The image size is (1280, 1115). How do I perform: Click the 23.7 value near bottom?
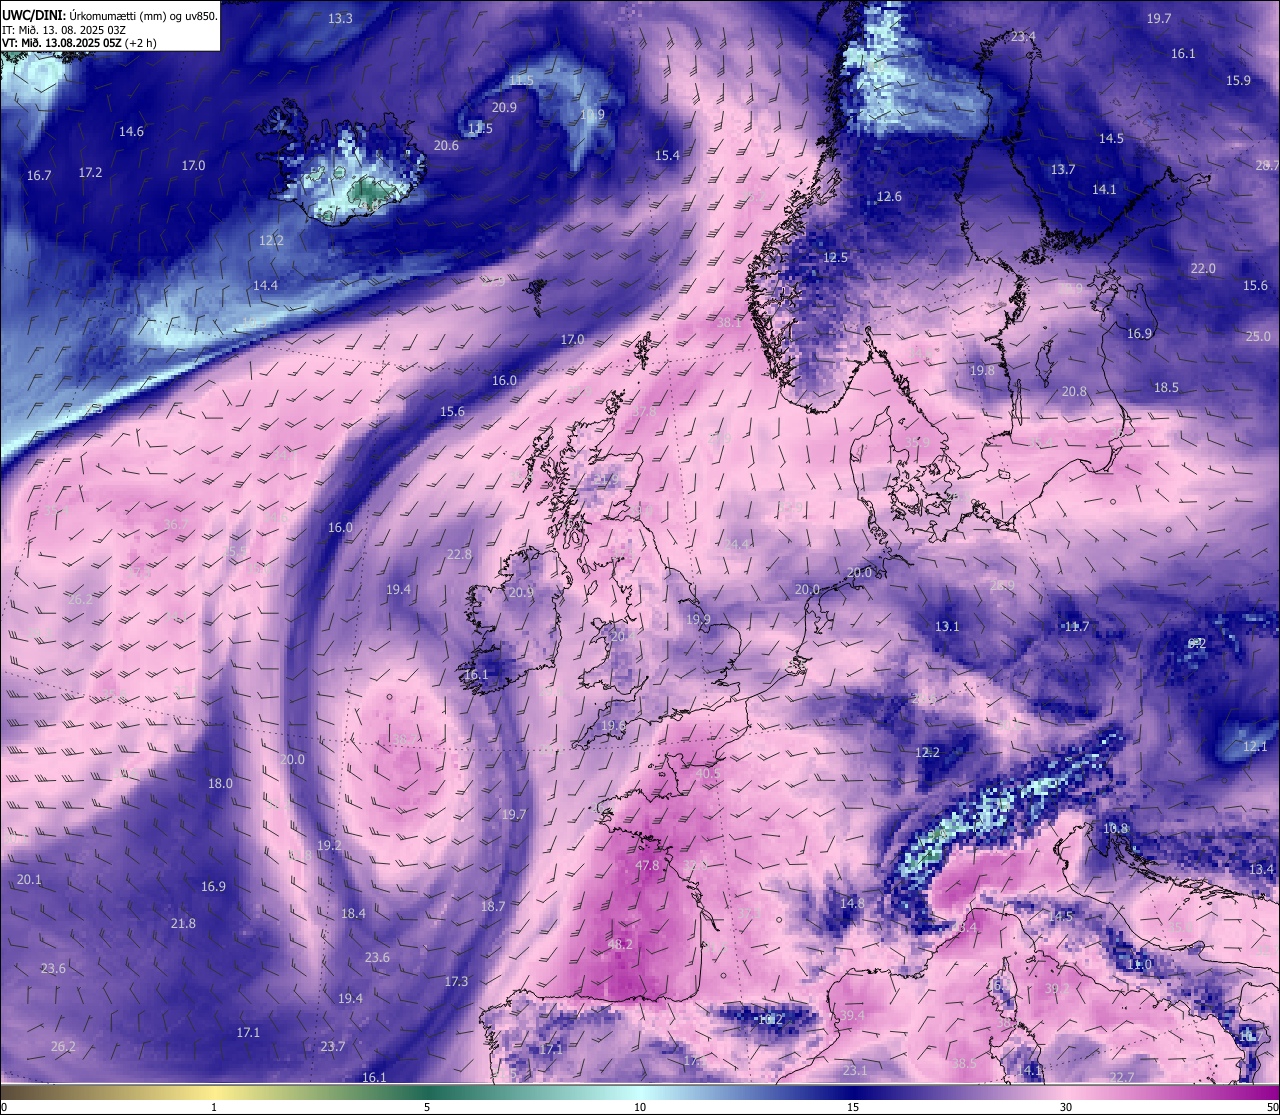coord(333,1047)
